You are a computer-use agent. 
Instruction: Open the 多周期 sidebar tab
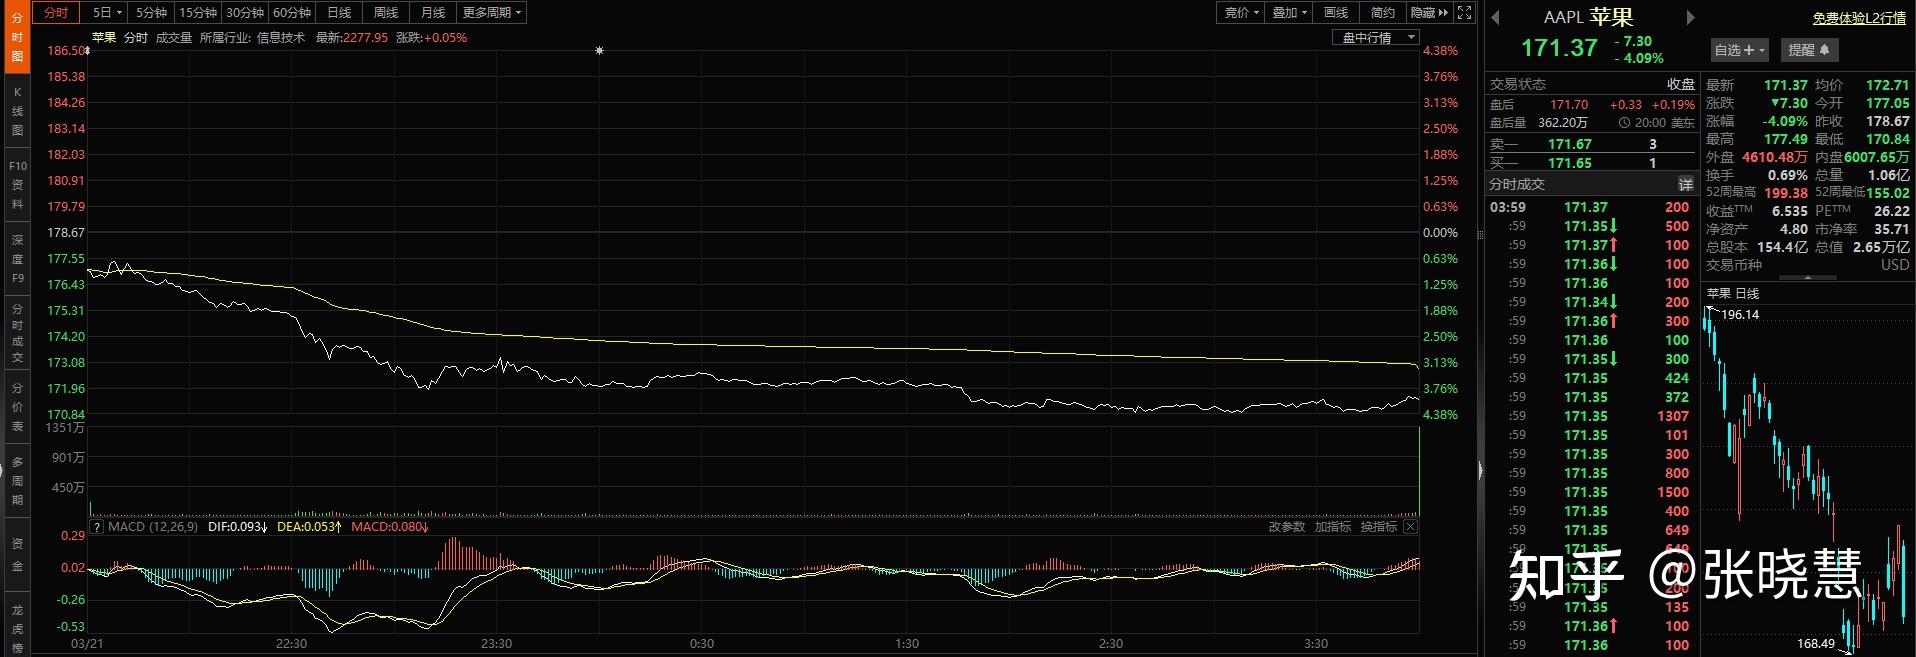tap(17, 481)
